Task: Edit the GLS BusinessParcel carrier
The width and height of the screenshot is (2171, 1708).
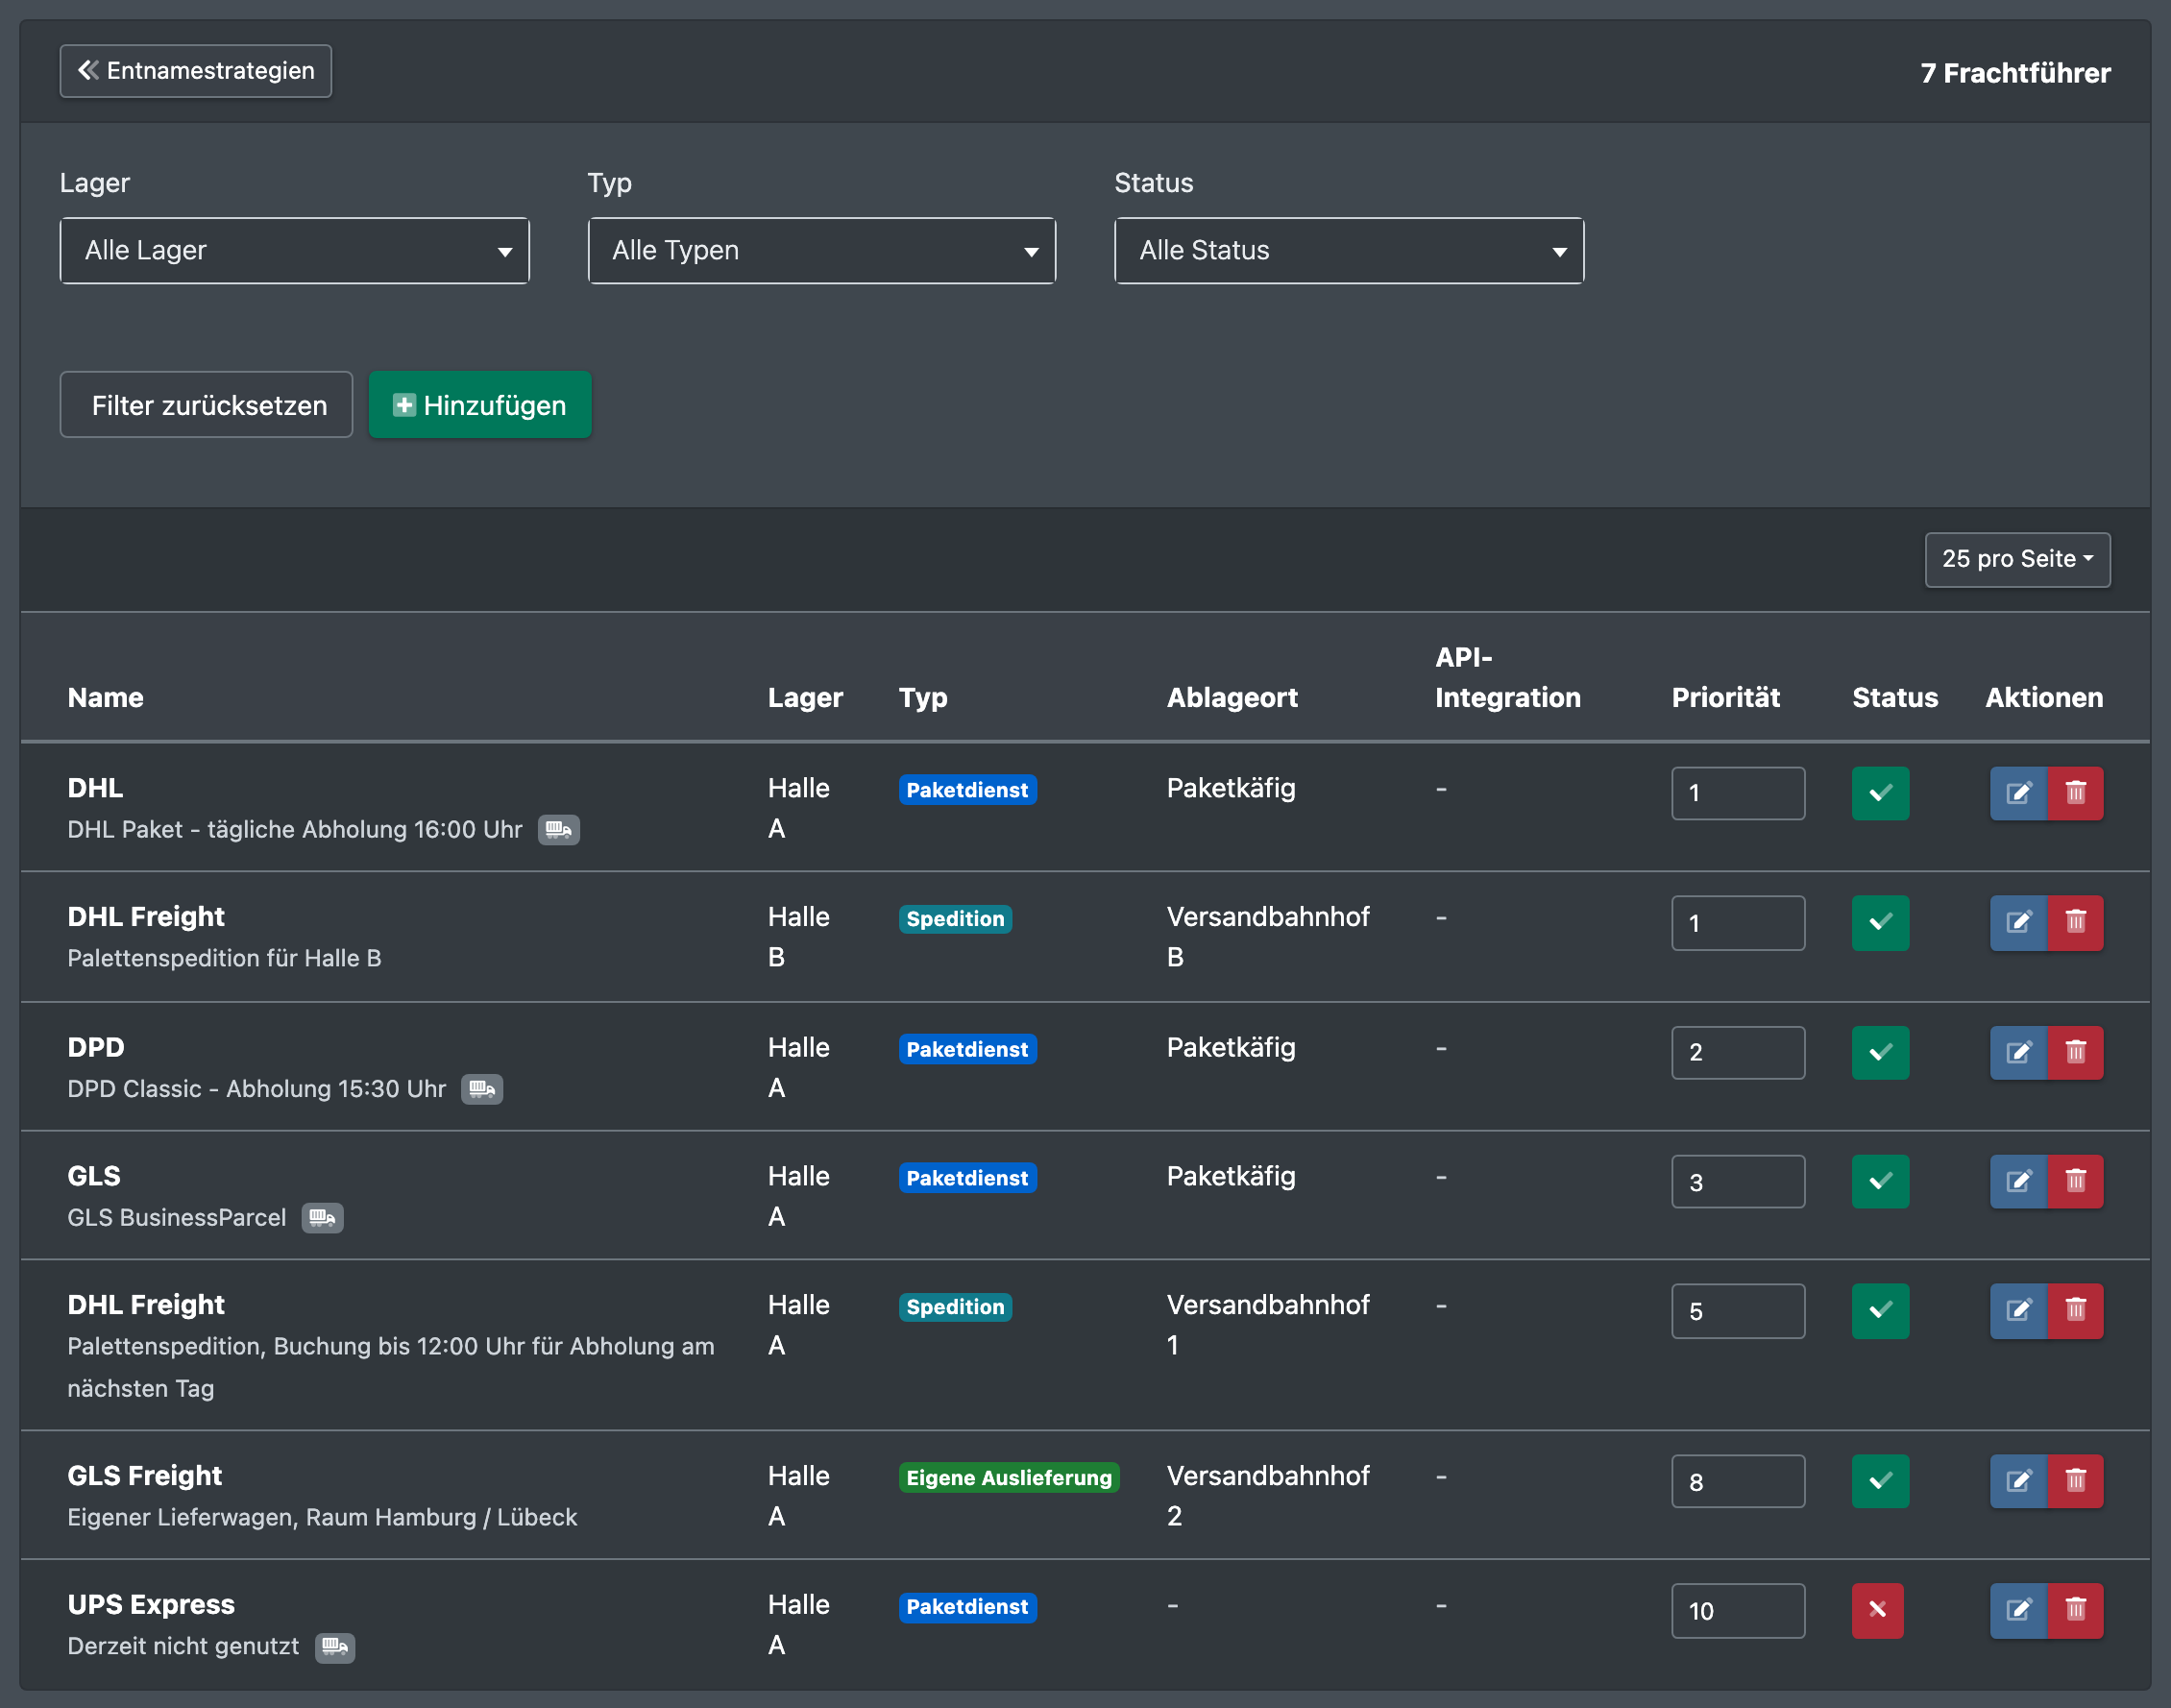Action: pos(2018,1181)
